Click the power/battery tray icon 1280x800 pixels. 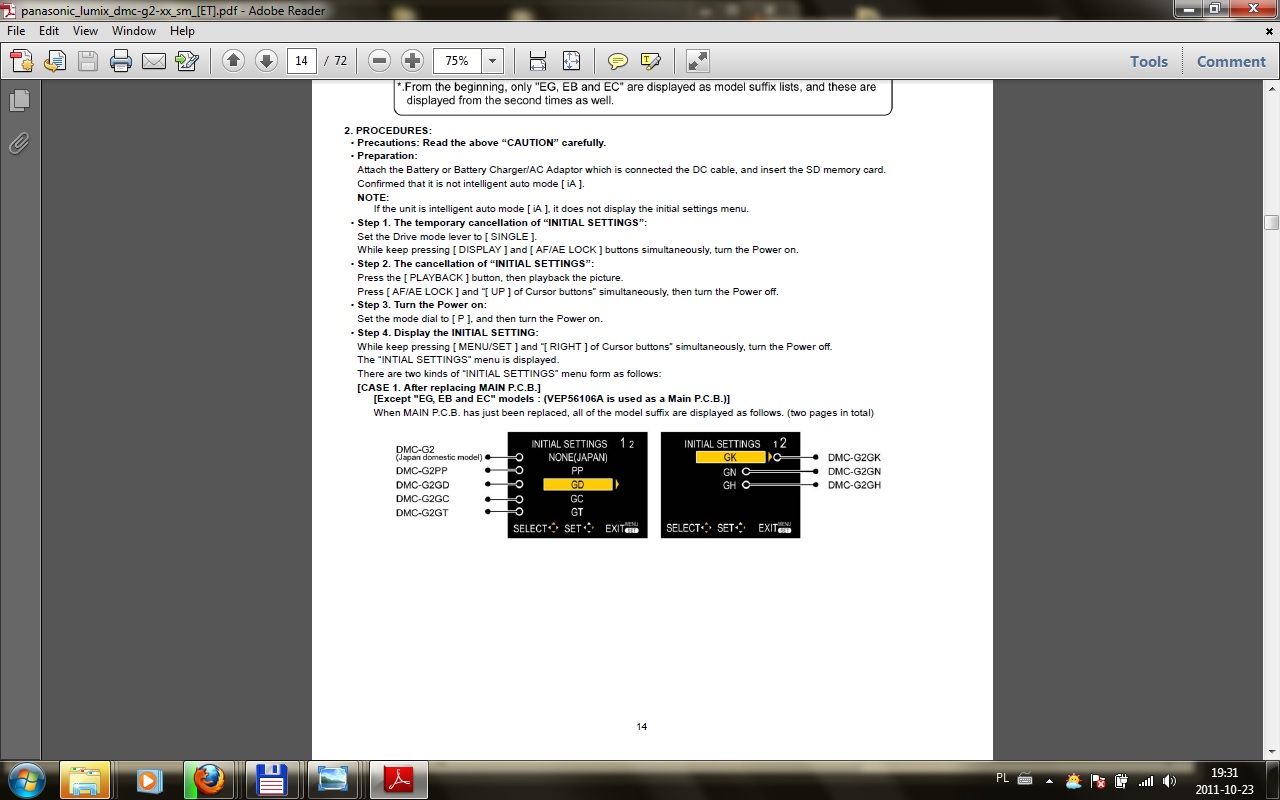(x=1122, y=780)
